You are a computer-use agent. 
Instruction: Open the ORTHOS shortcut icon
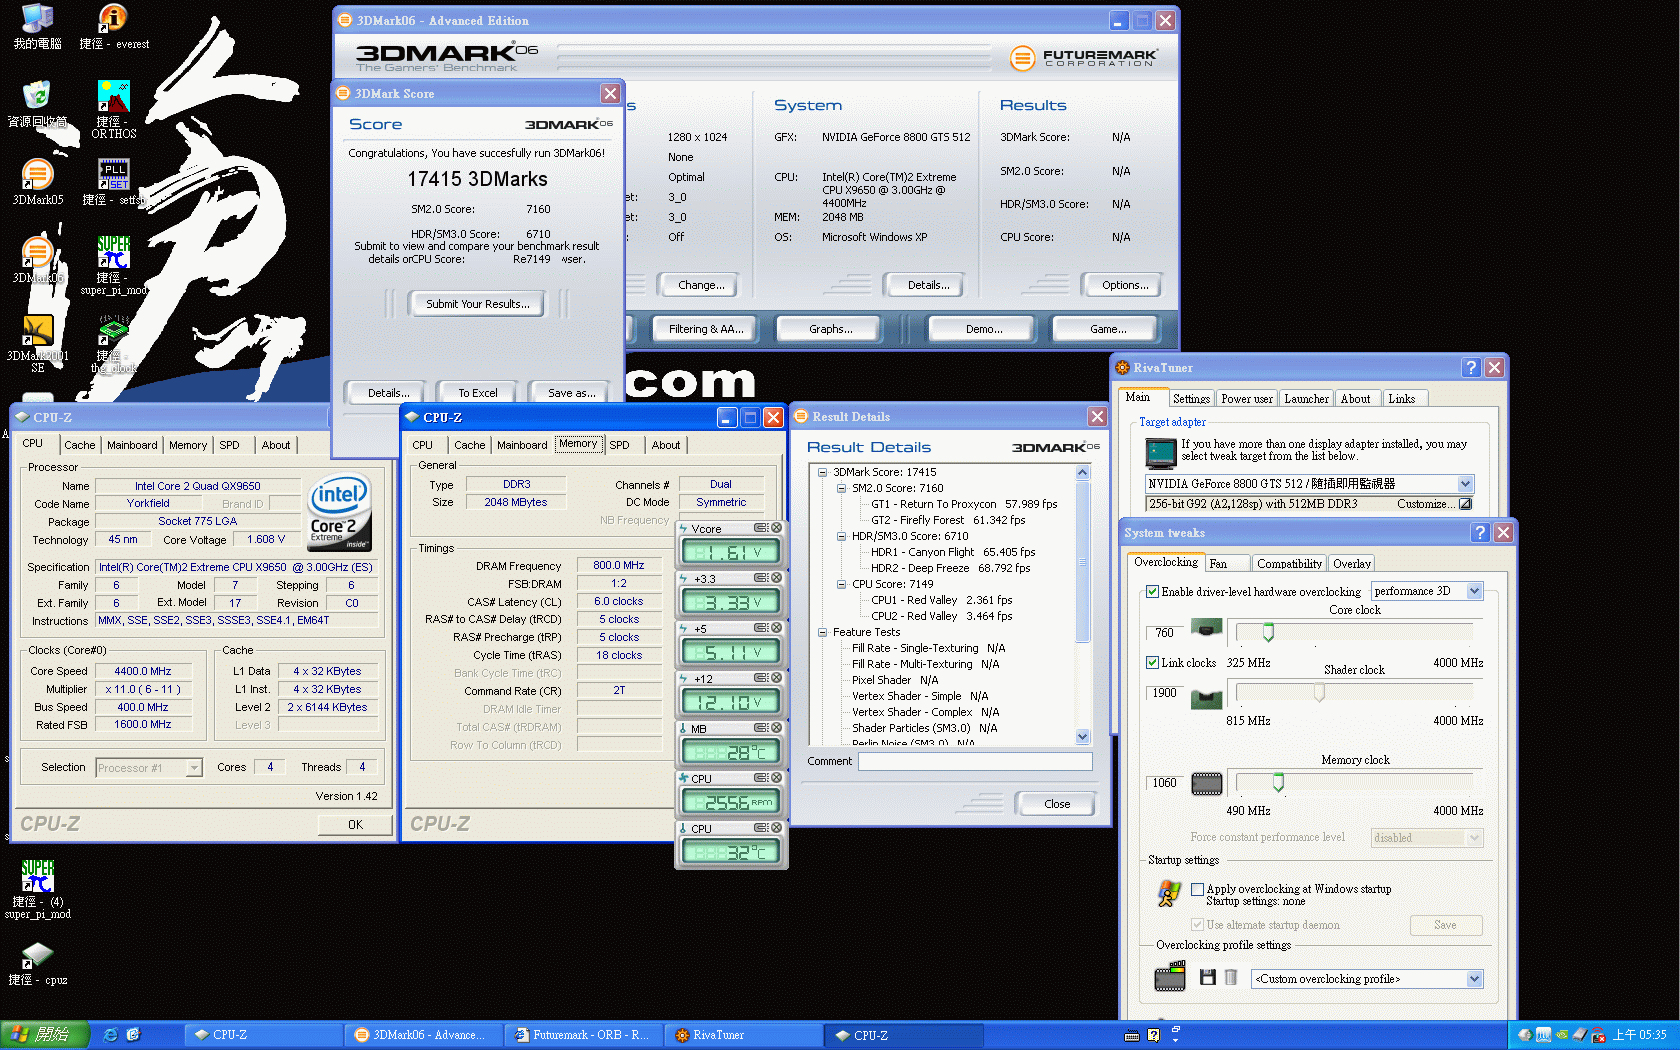(114, 108)
